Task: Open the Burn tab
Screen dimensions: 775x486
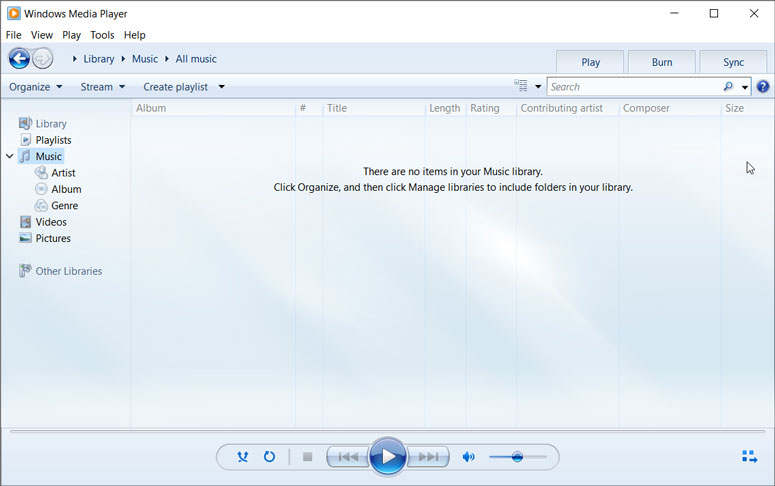Action: 662,62
